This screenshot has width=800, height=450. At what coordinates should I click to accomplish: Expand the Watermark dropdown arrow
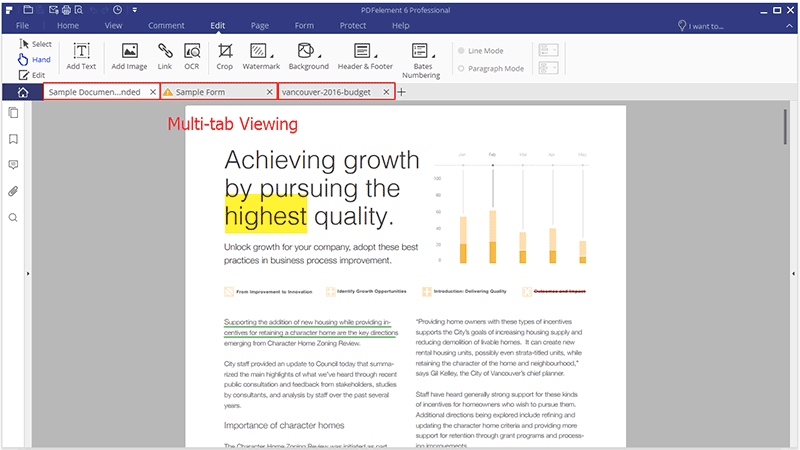pos(272,56)
